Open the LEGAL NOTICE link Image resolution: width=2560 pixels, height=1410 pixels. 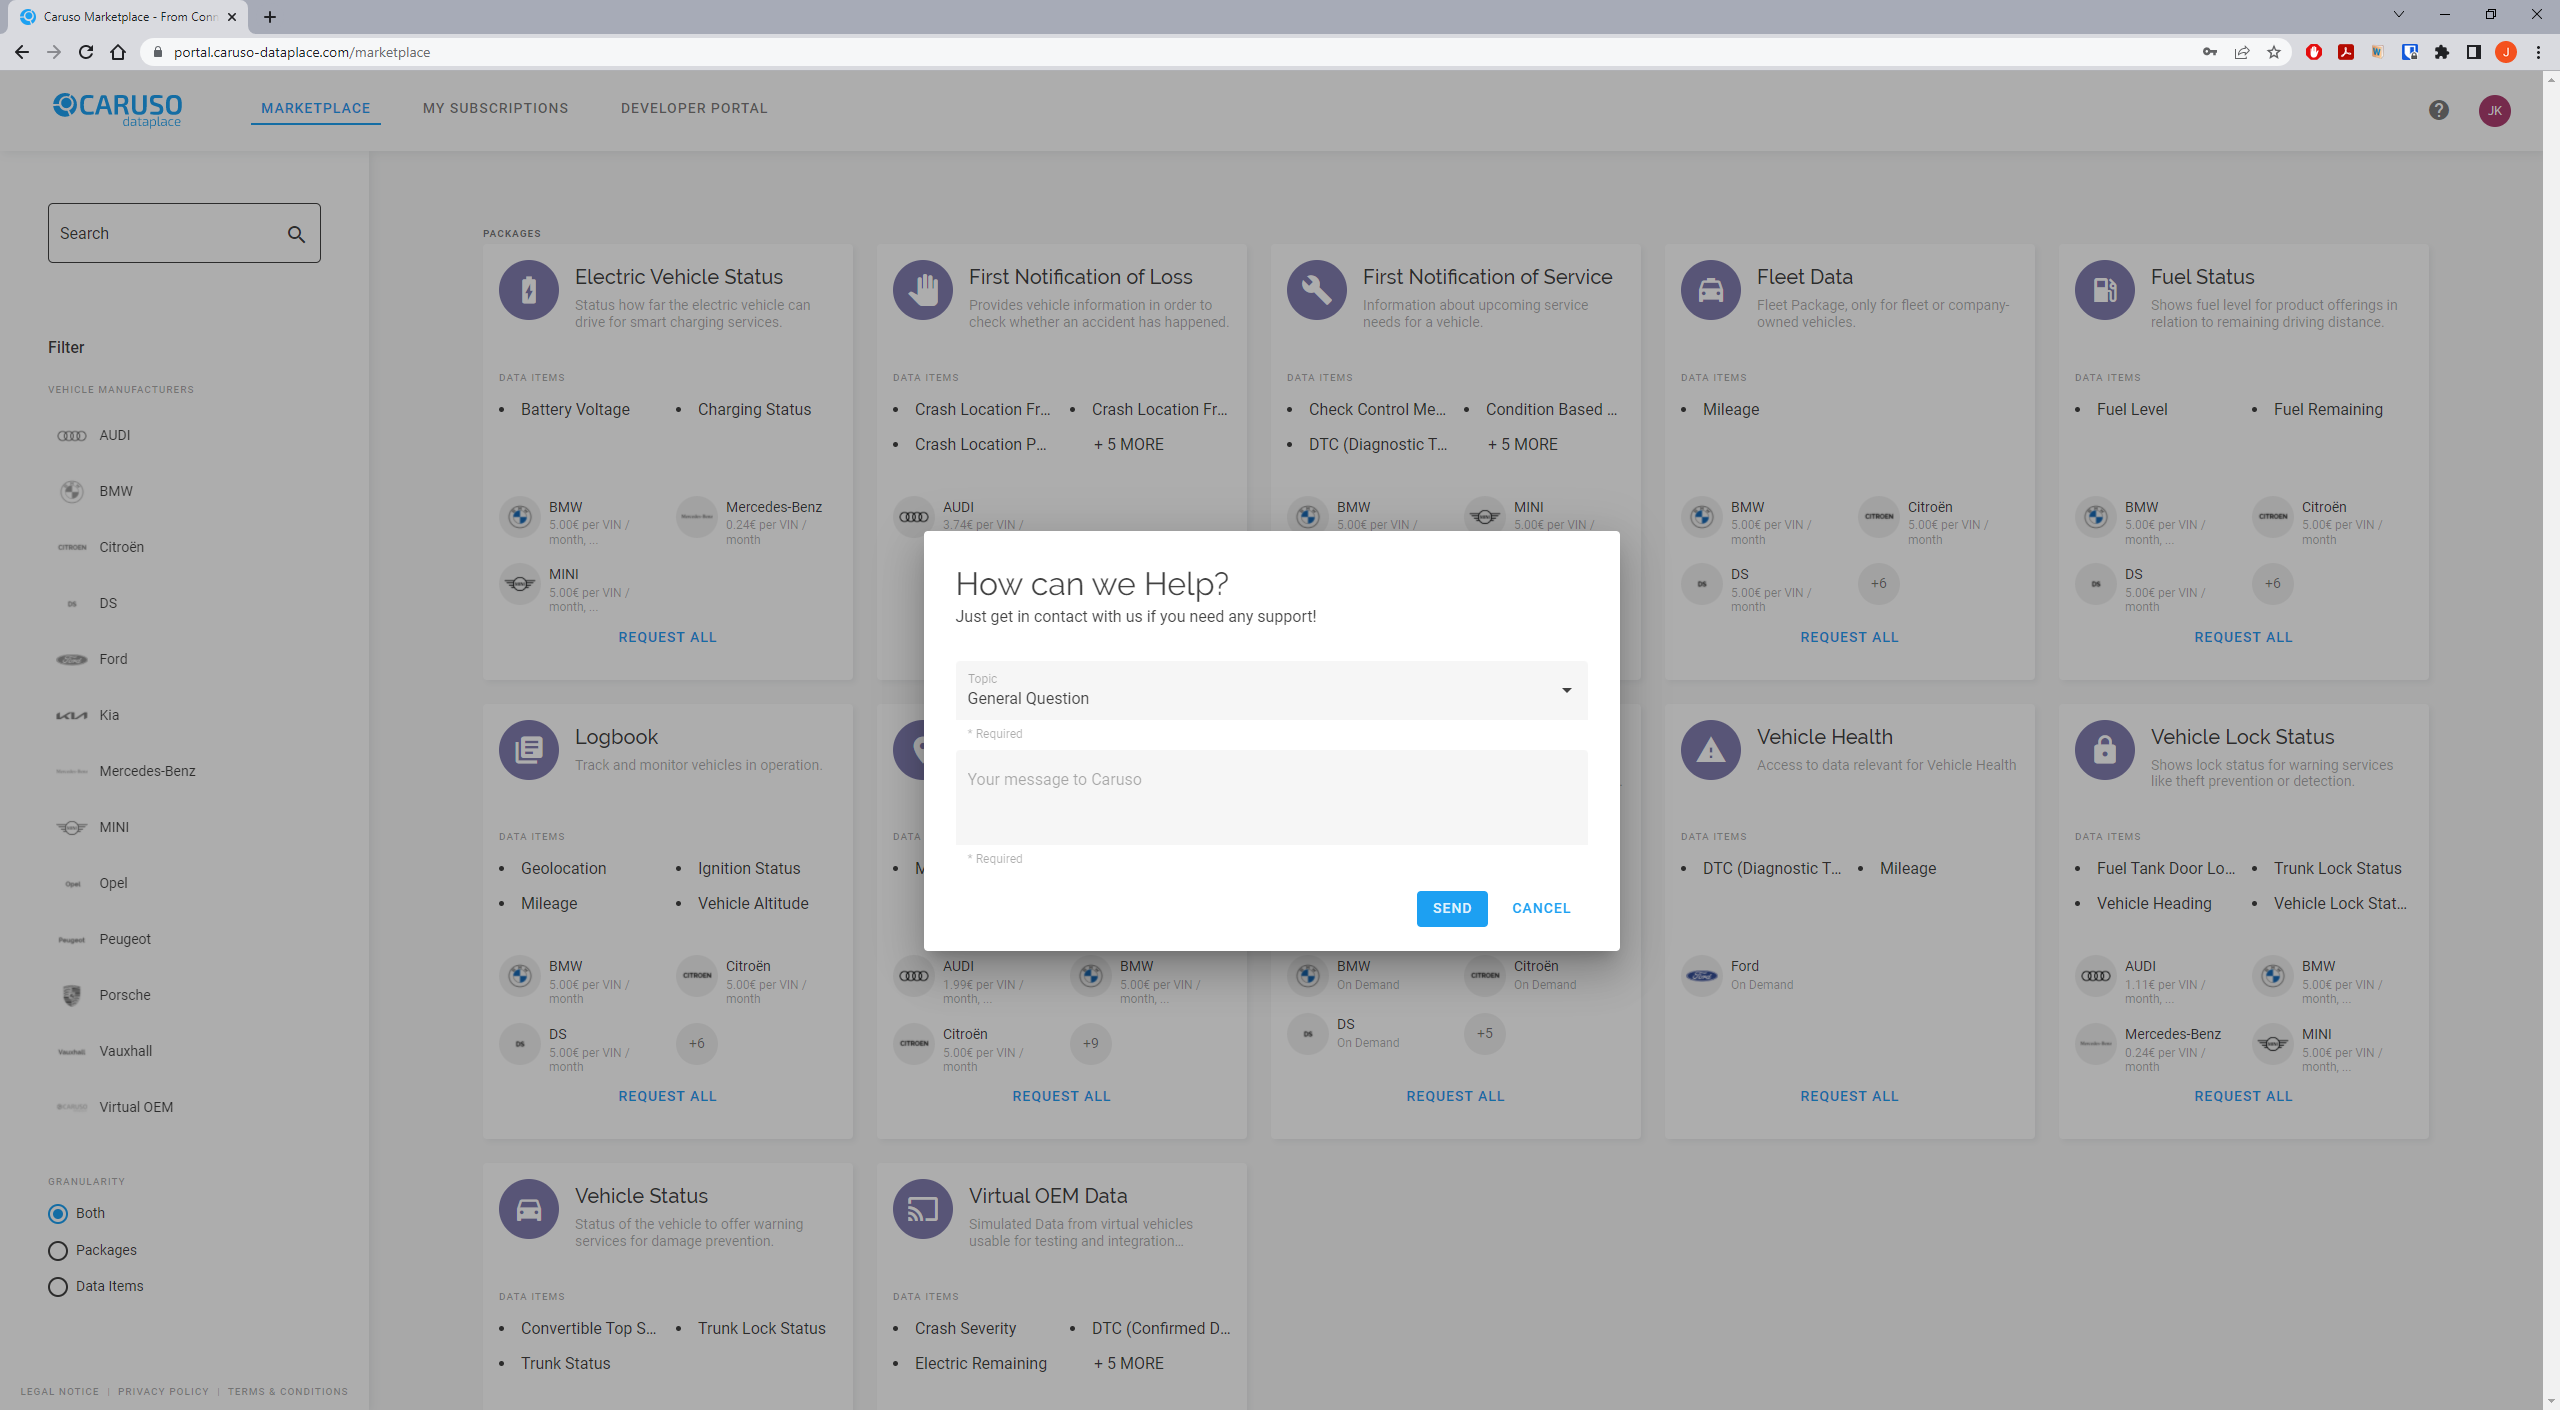point(60,1392)
